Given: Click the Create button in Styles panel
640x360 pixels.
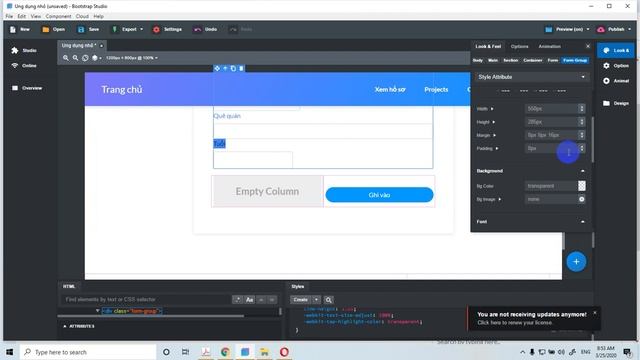Looking at the screenshot, I should point(301,300).
